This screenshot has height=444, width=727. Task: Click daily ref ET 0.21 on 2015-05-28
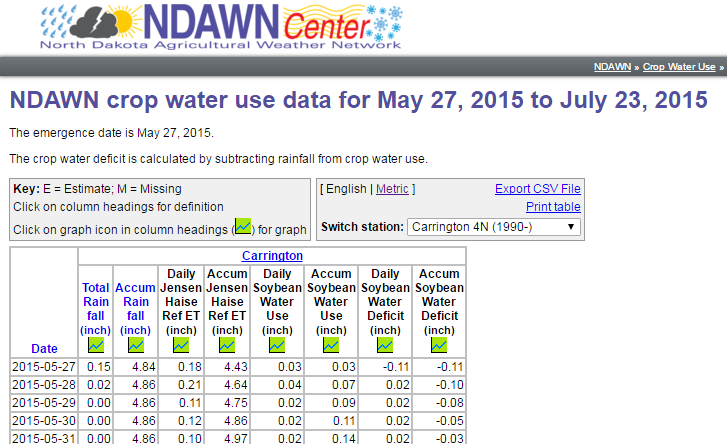[181, 385]
